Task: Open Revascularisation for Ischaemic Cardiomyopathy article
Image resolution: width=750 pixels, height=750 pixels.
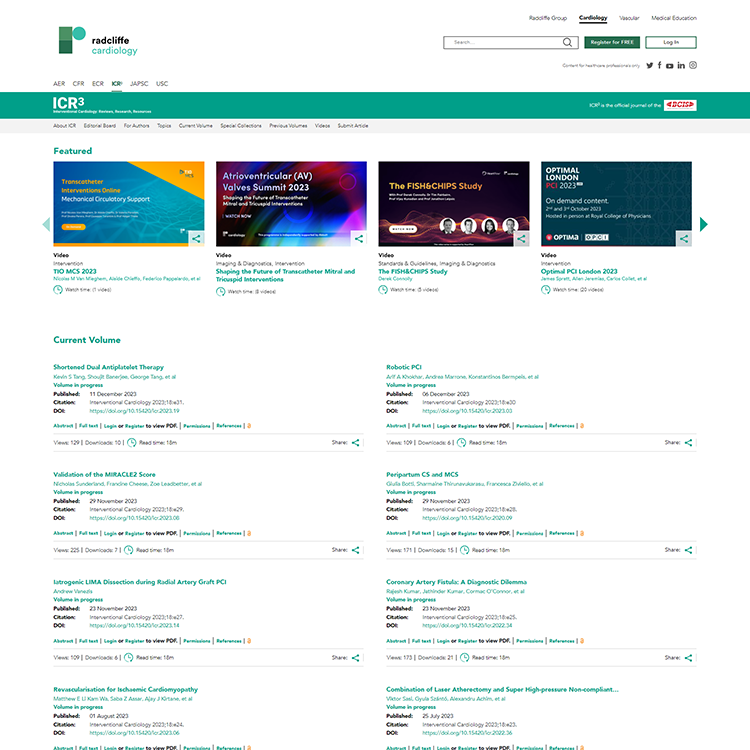Action: (125, 689)
